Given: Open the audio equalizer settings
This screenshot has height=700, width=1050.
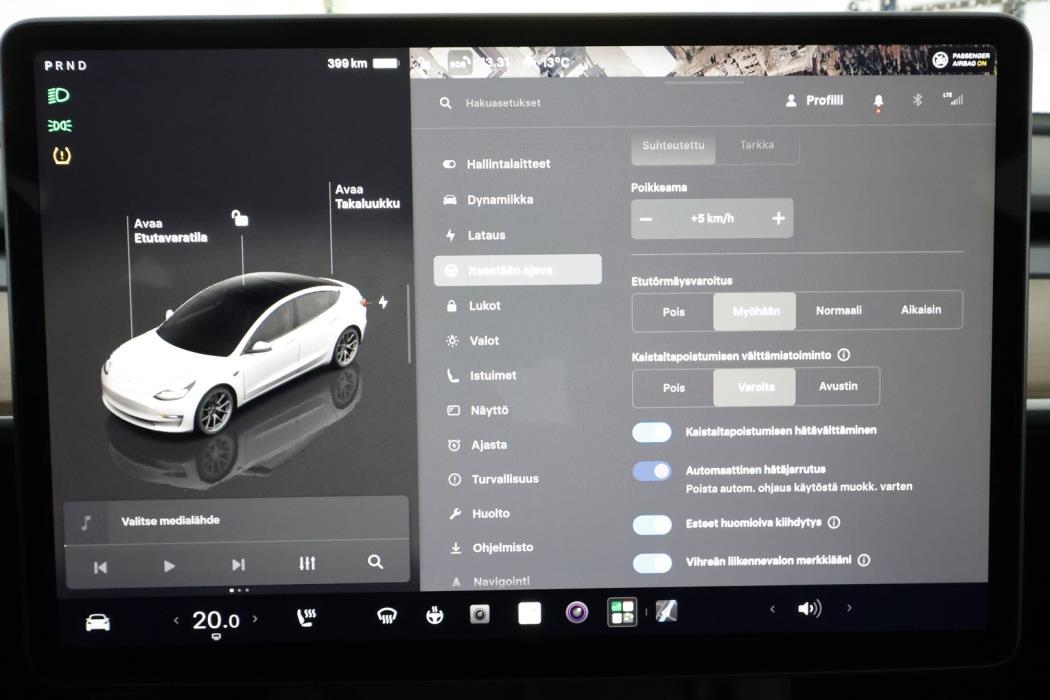Looking at the screenshot, I should 307,563.
